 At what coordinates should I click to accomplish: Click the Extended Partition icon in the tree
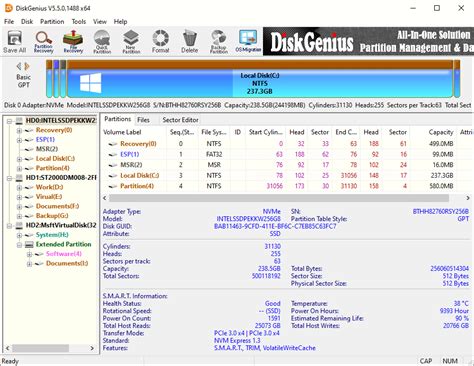(x=30, y=245)
